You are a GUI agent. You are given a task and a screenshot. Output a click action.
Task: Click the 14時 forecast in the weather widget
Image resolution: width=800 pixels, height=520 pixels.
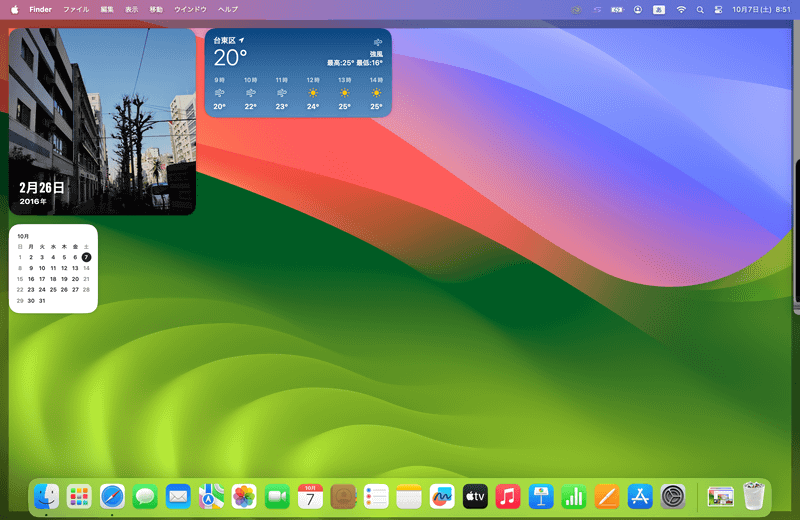click(376, 93)
